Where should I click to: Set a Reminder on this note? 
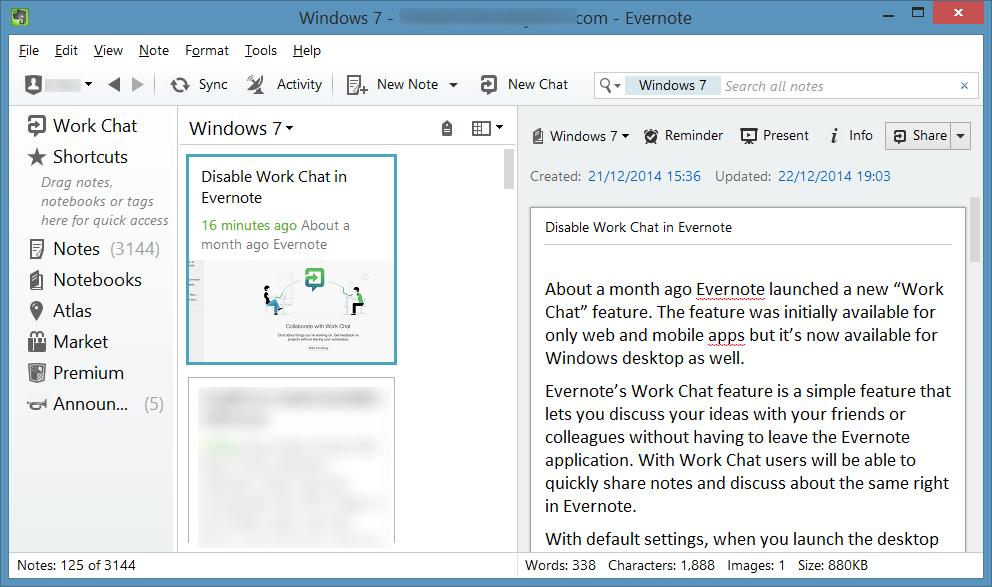pyautogui.click(x=683, y=136)
